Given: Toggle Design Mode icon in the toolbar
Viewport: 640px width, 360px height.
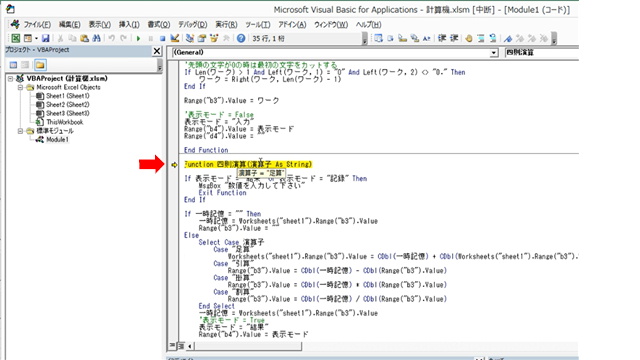Looking at the screenshot, I should tap(175, 38).
